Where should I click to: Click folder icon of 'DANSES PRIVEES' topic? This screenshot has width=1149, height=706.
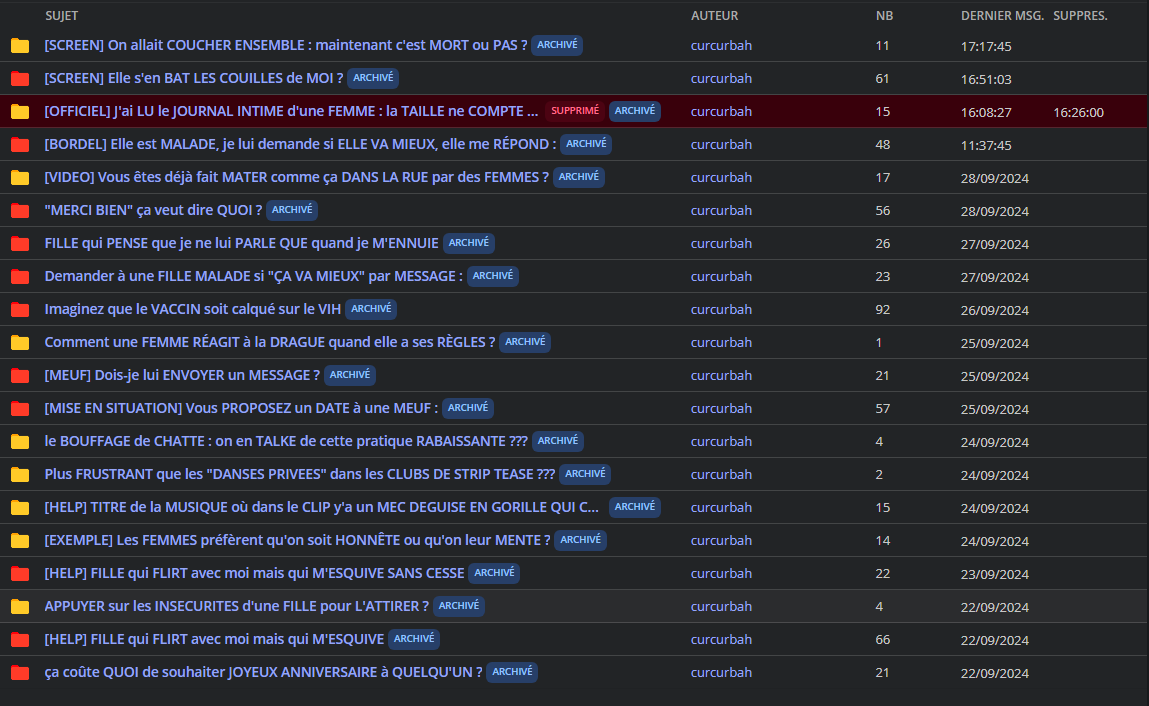pyautogui.click(x=20, y=474)
